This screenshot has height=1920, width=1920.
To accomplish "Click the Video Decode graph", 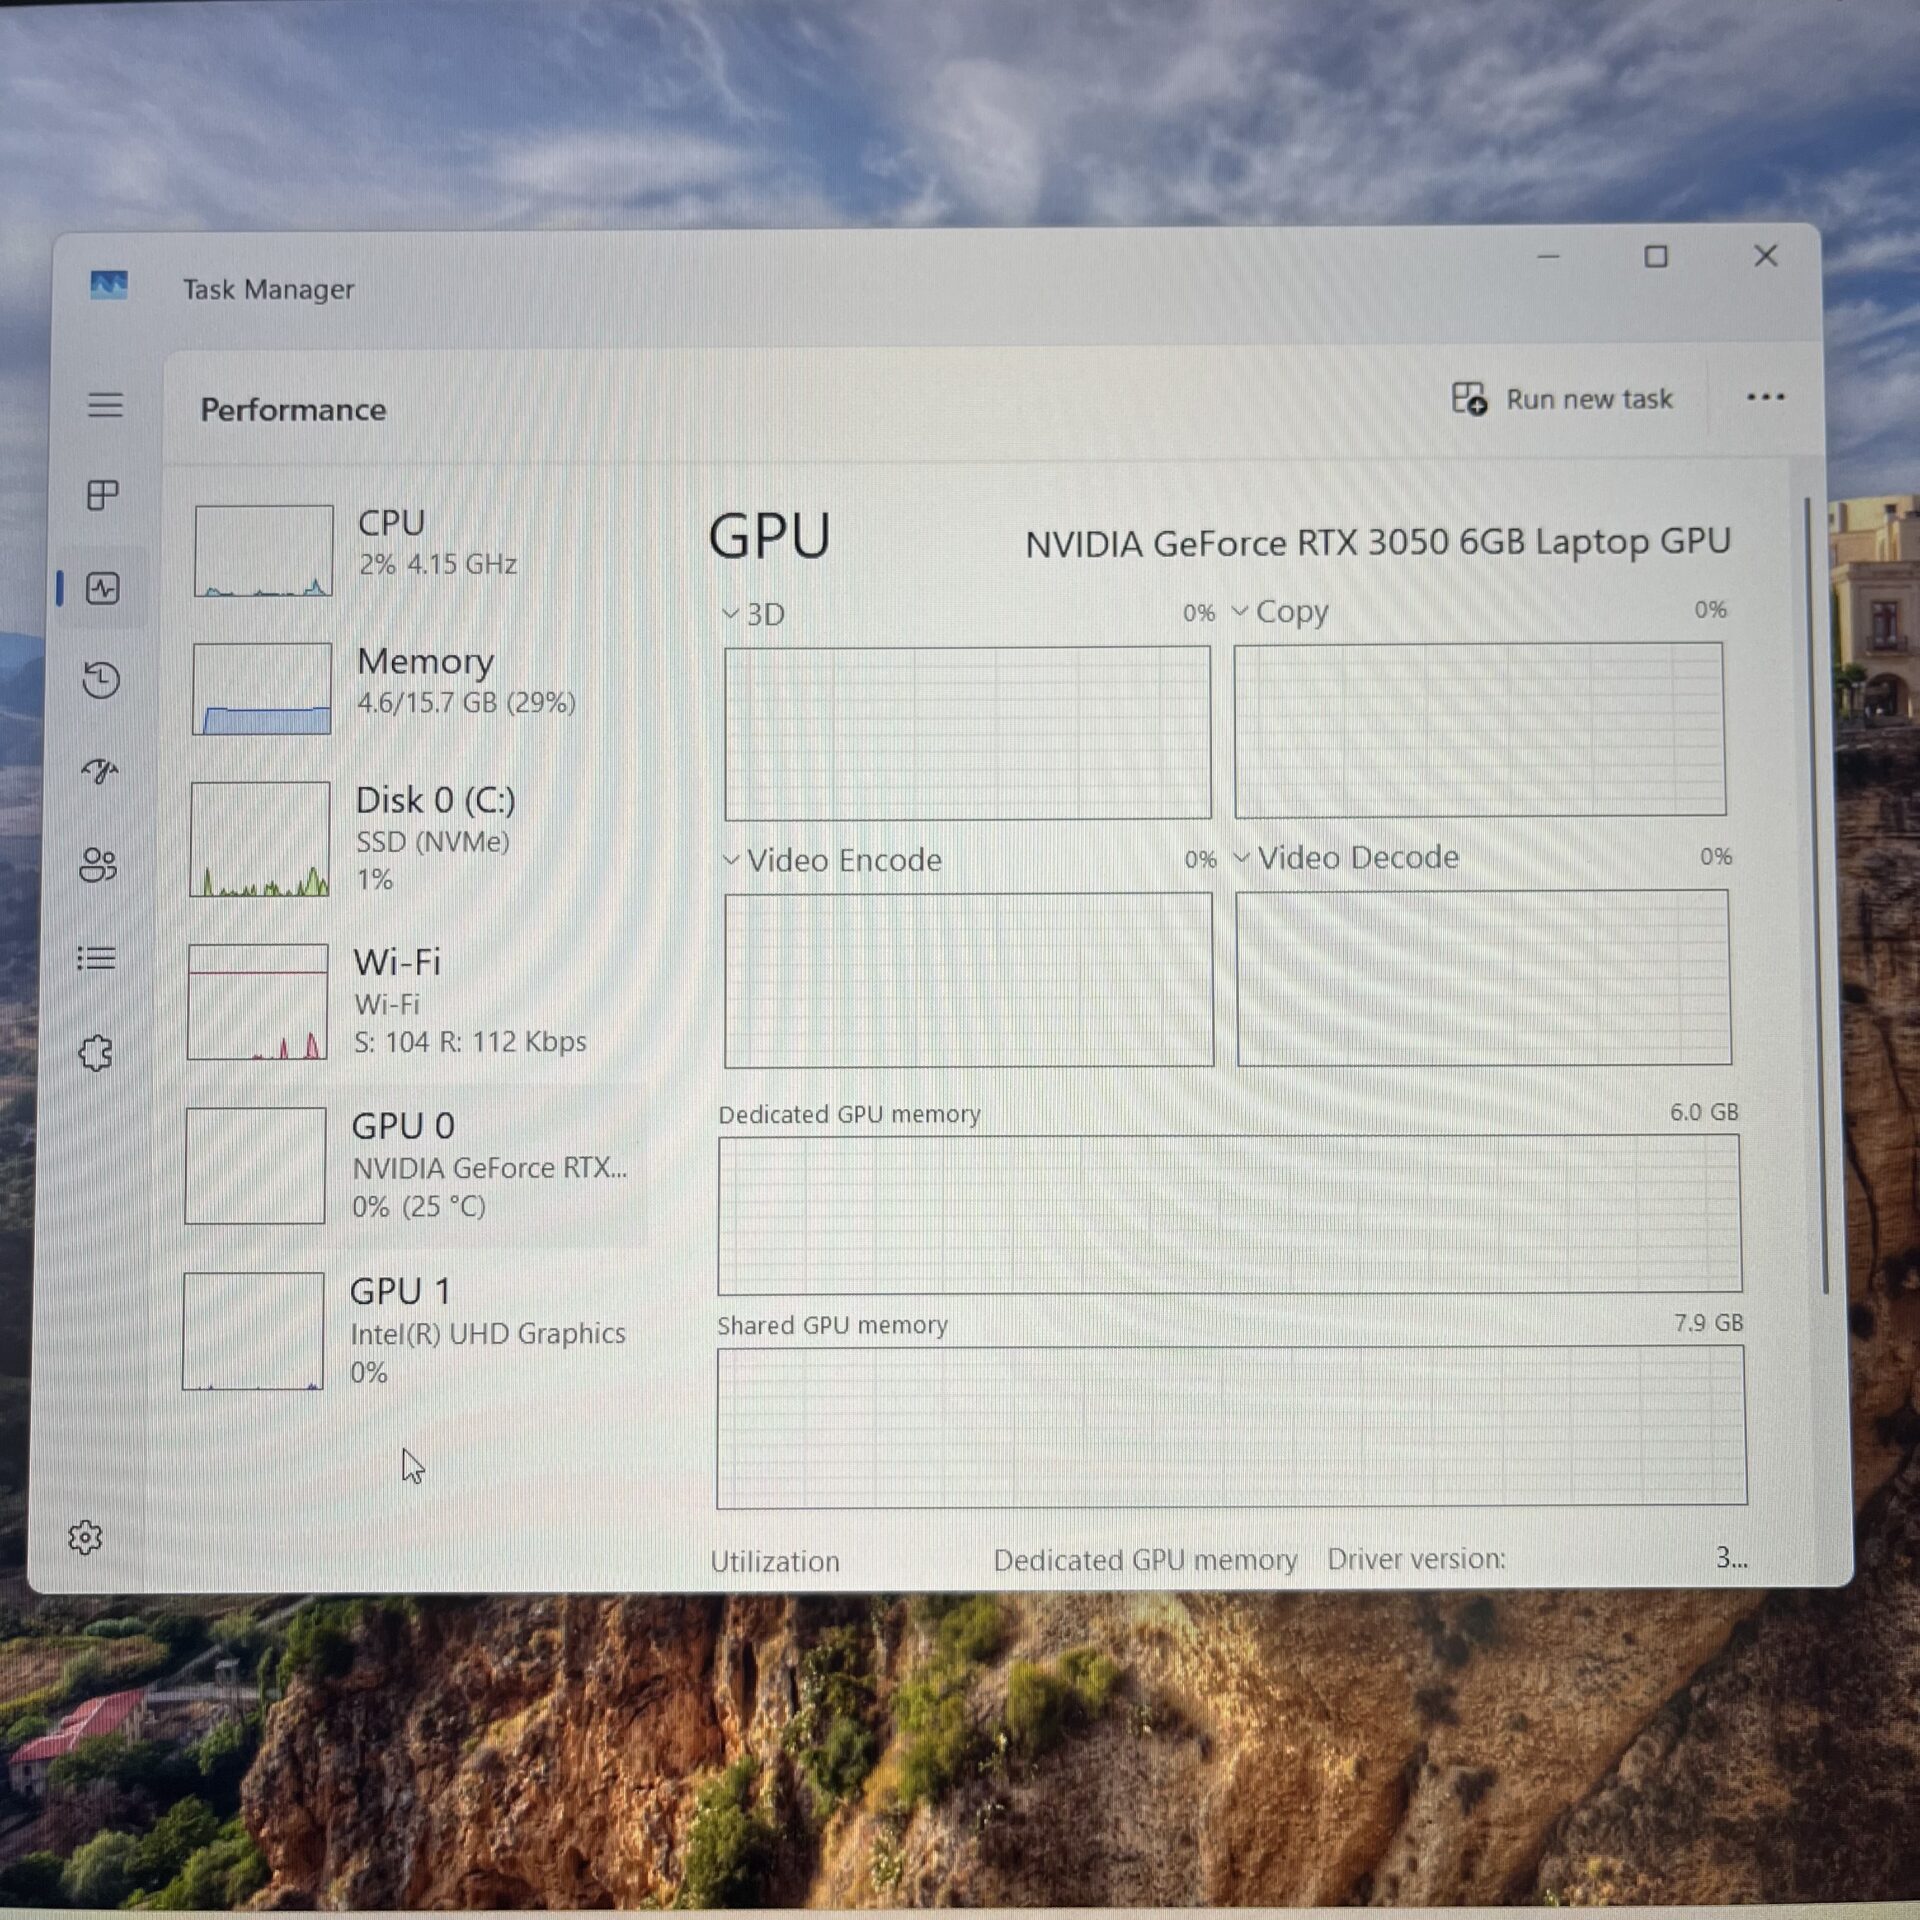I will coord(1484,978).
